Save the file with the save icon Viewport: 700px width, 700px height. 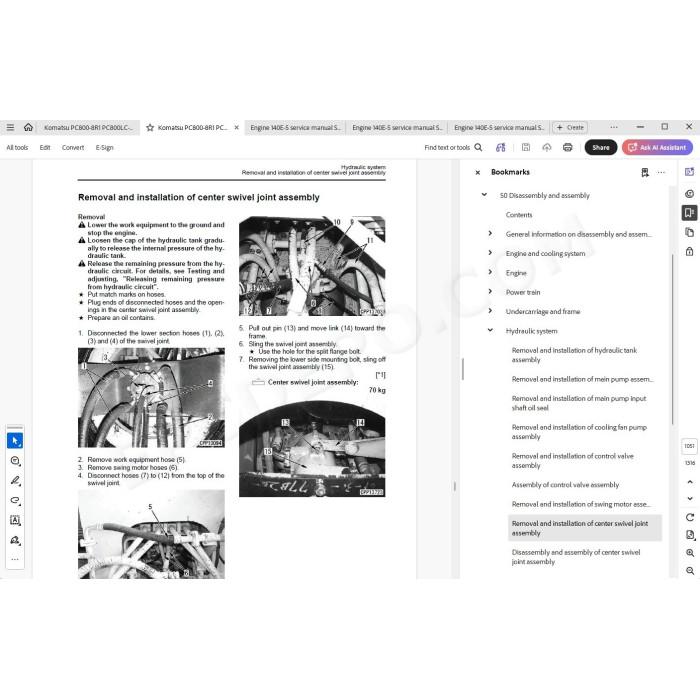click(x=526, y=147)
